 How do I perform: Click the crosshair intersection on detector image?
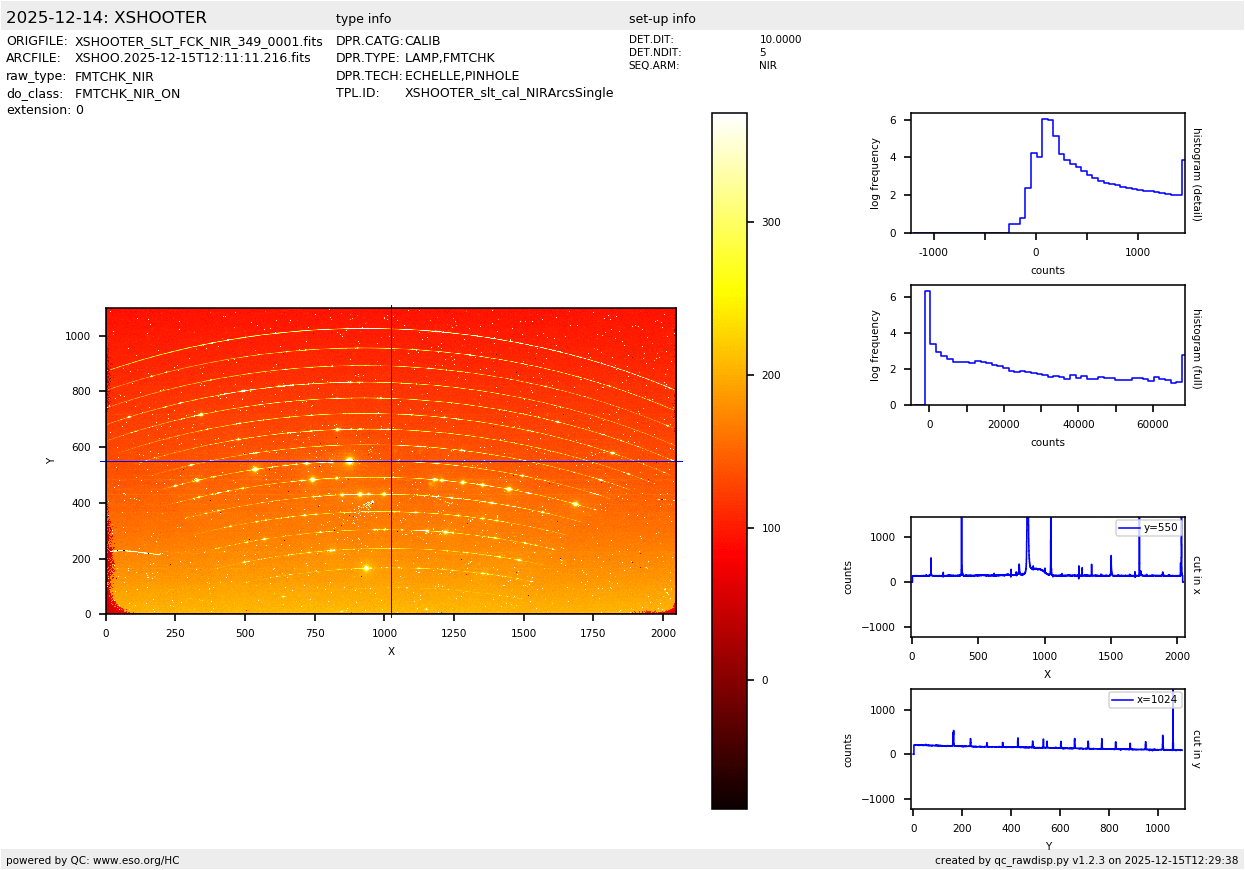[x=391, y=461]
